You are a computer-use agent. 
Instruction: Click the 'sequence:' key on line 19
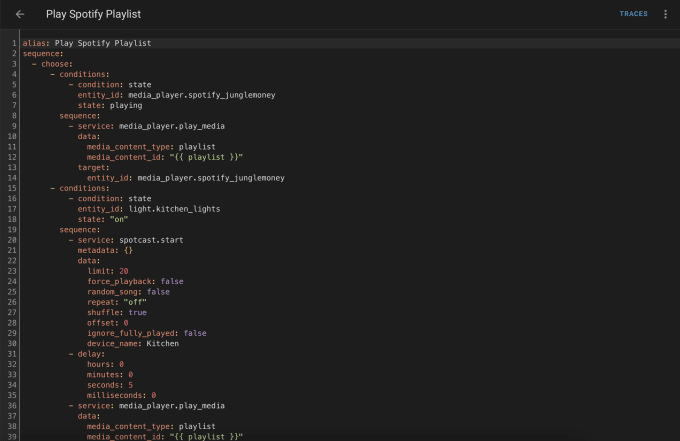80,230
